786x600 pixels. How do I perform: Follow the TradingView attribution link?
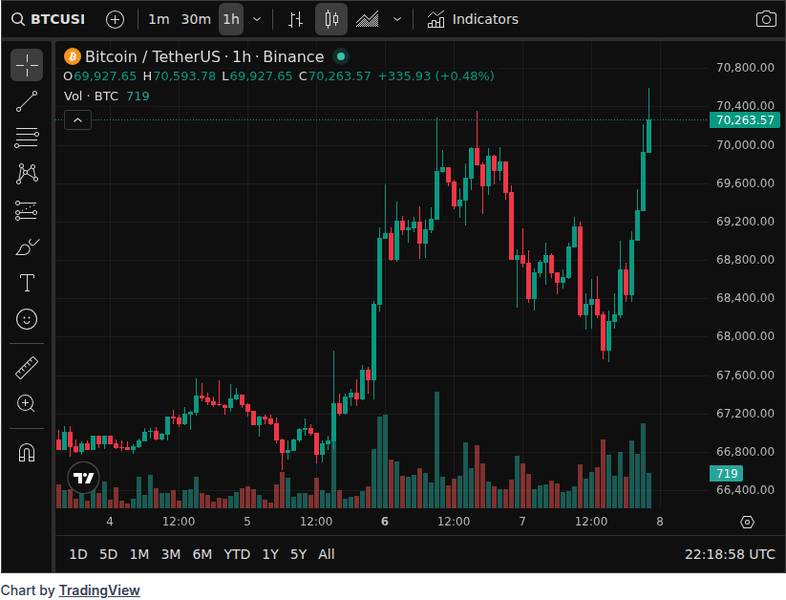(99, 590)
